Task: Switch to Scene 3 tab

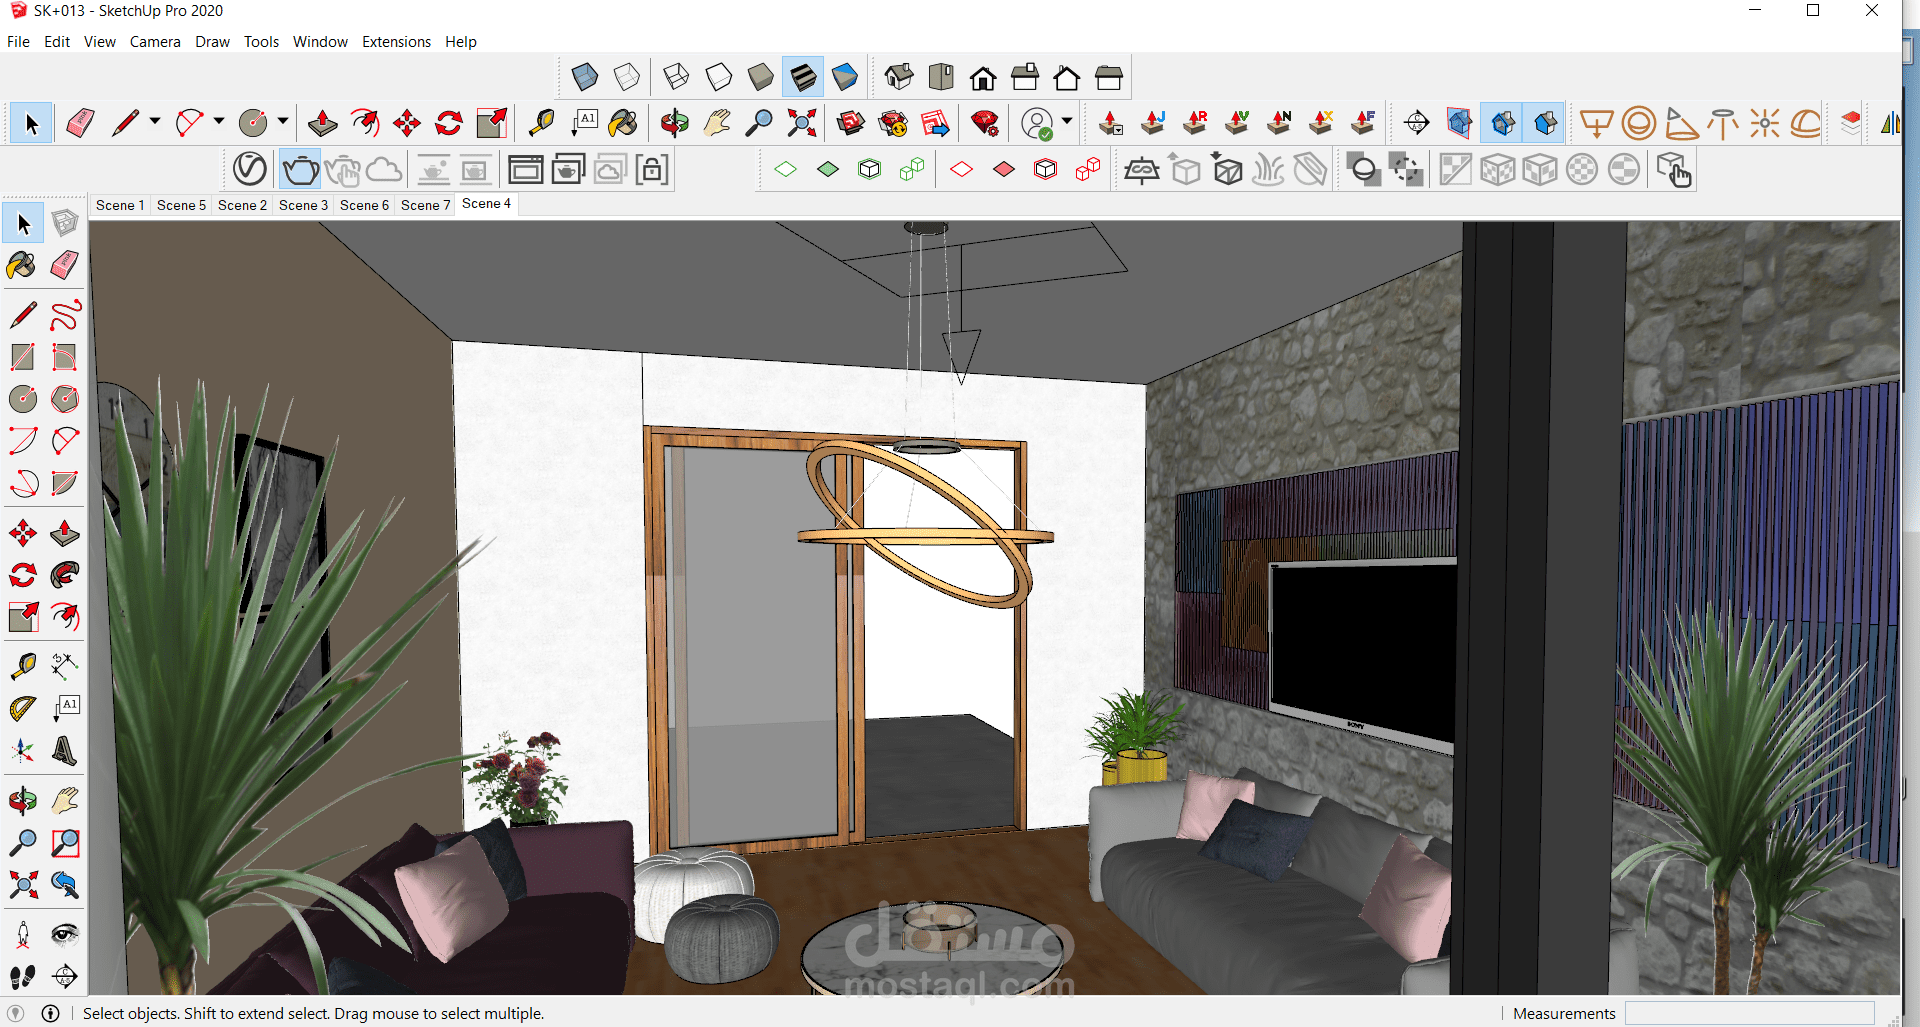Action: 303,205
